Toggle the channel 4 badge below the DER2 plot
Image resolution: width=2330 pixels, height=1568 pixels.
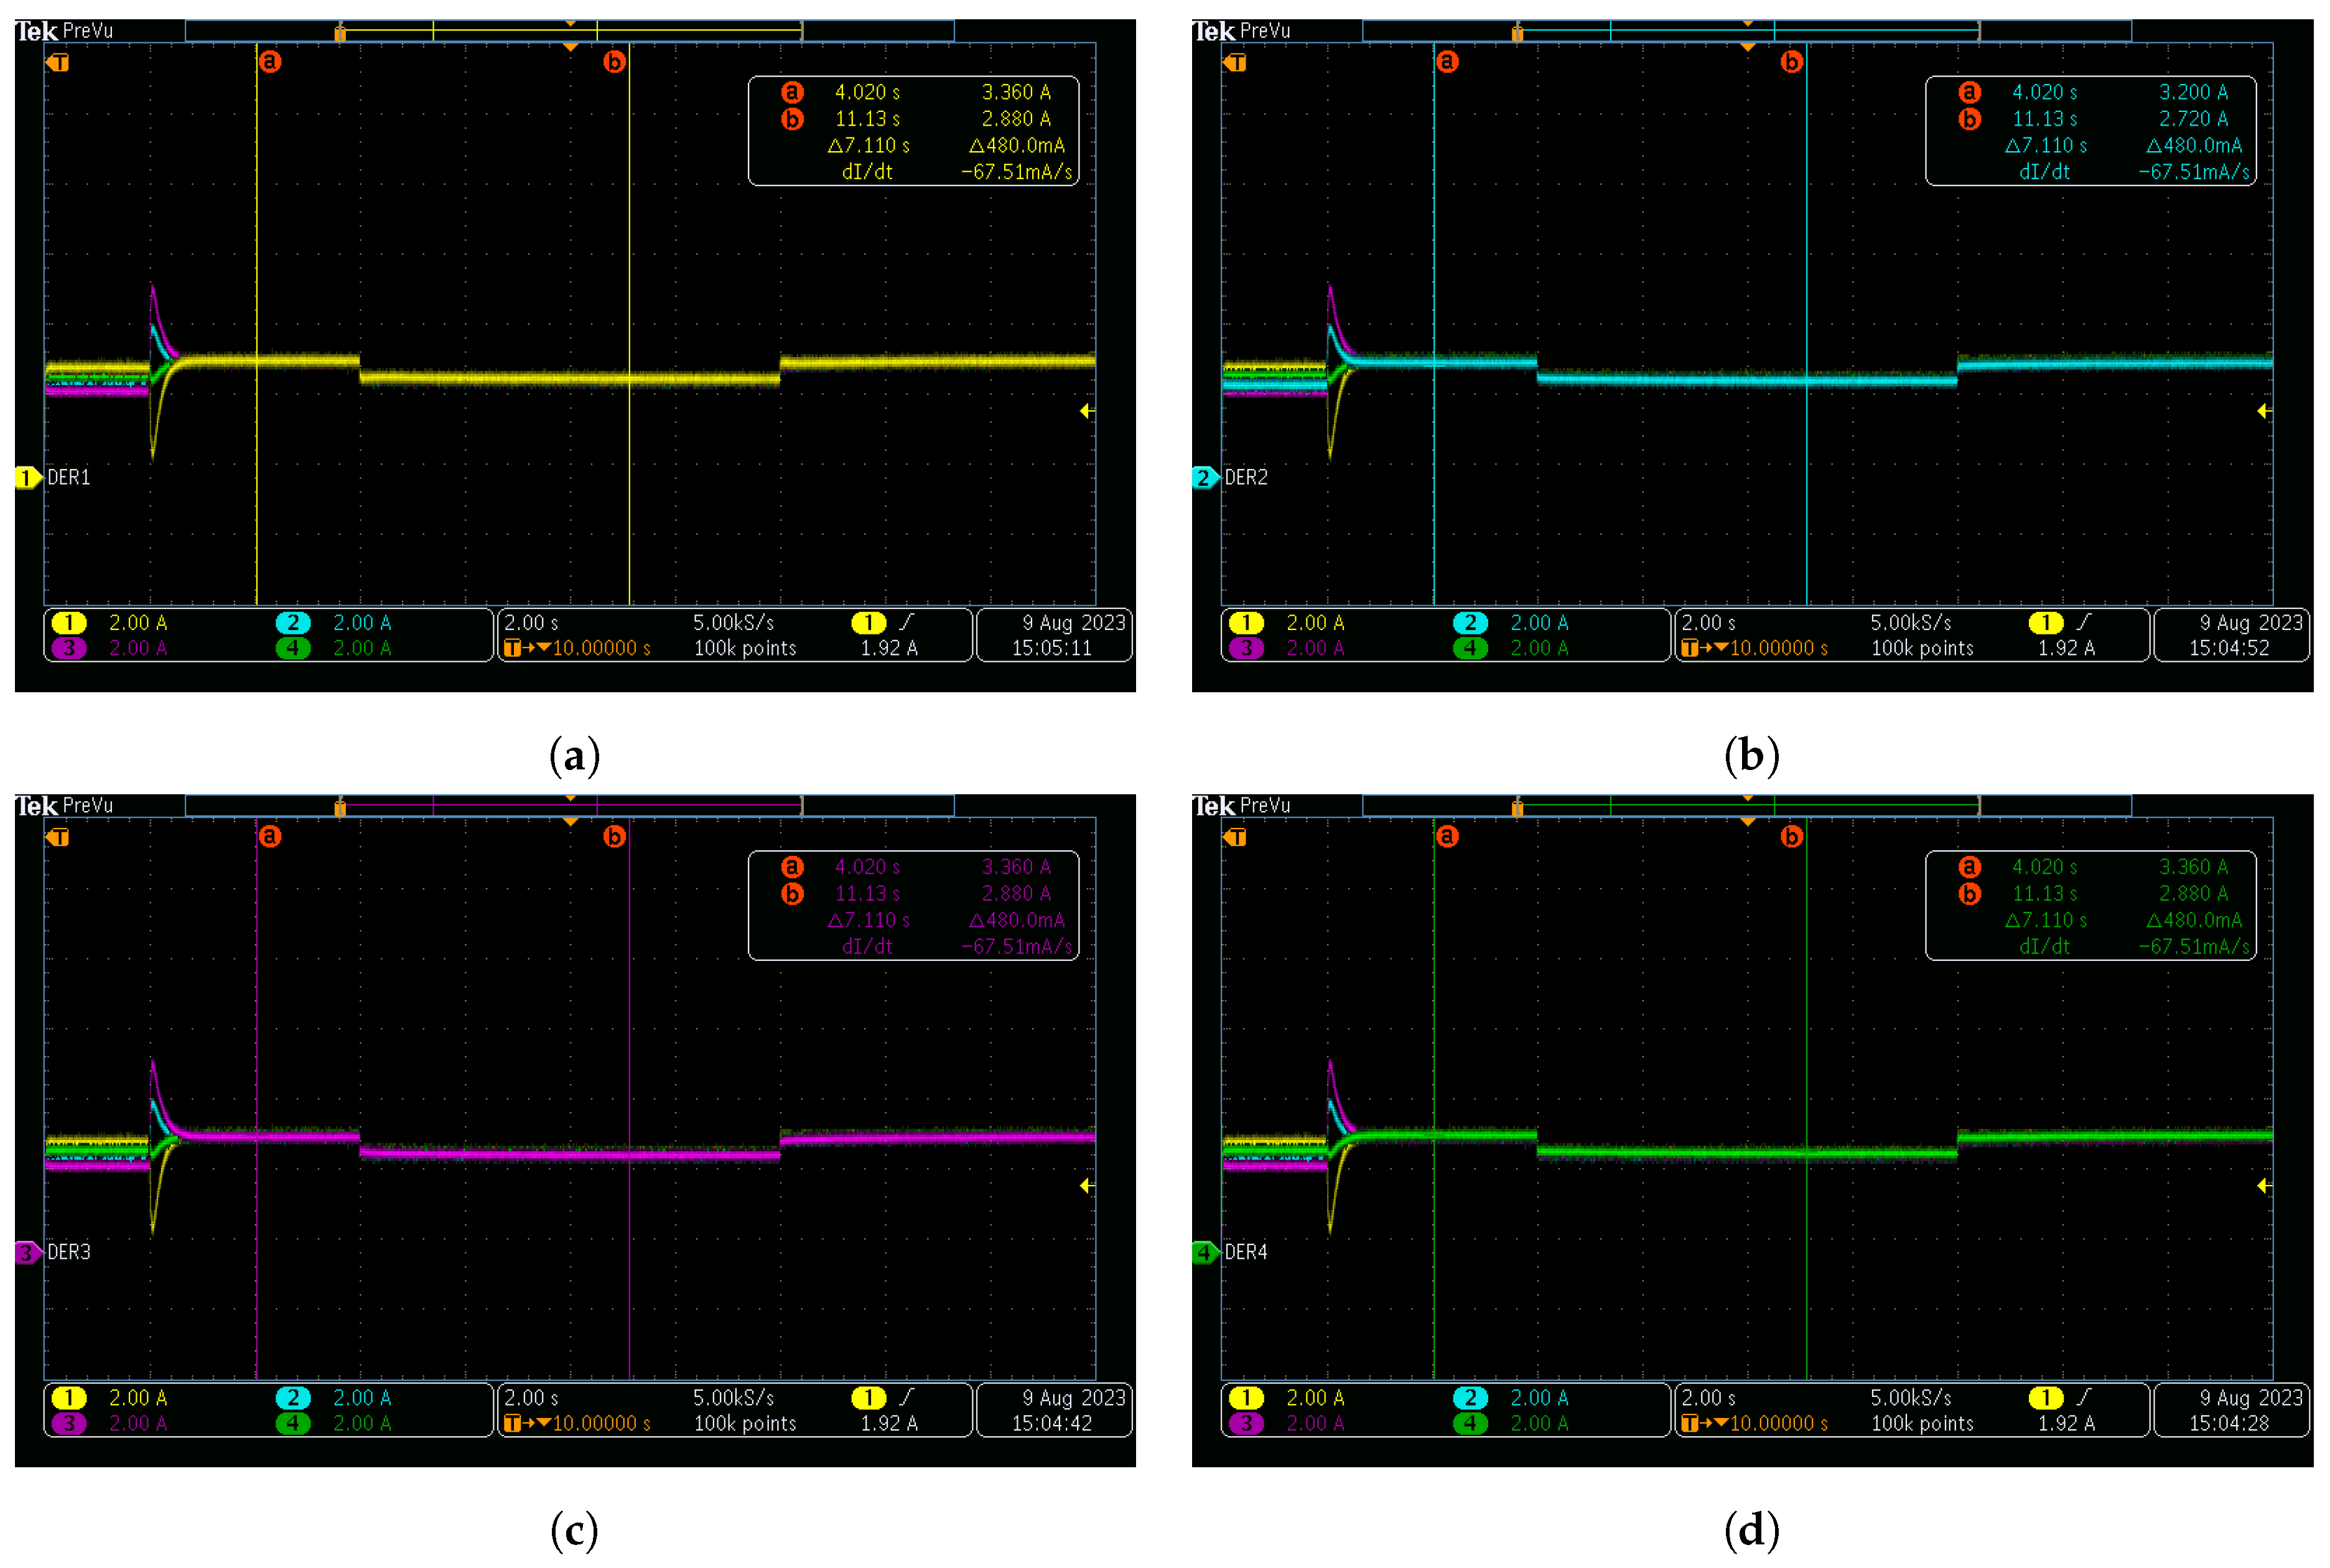1469,648
